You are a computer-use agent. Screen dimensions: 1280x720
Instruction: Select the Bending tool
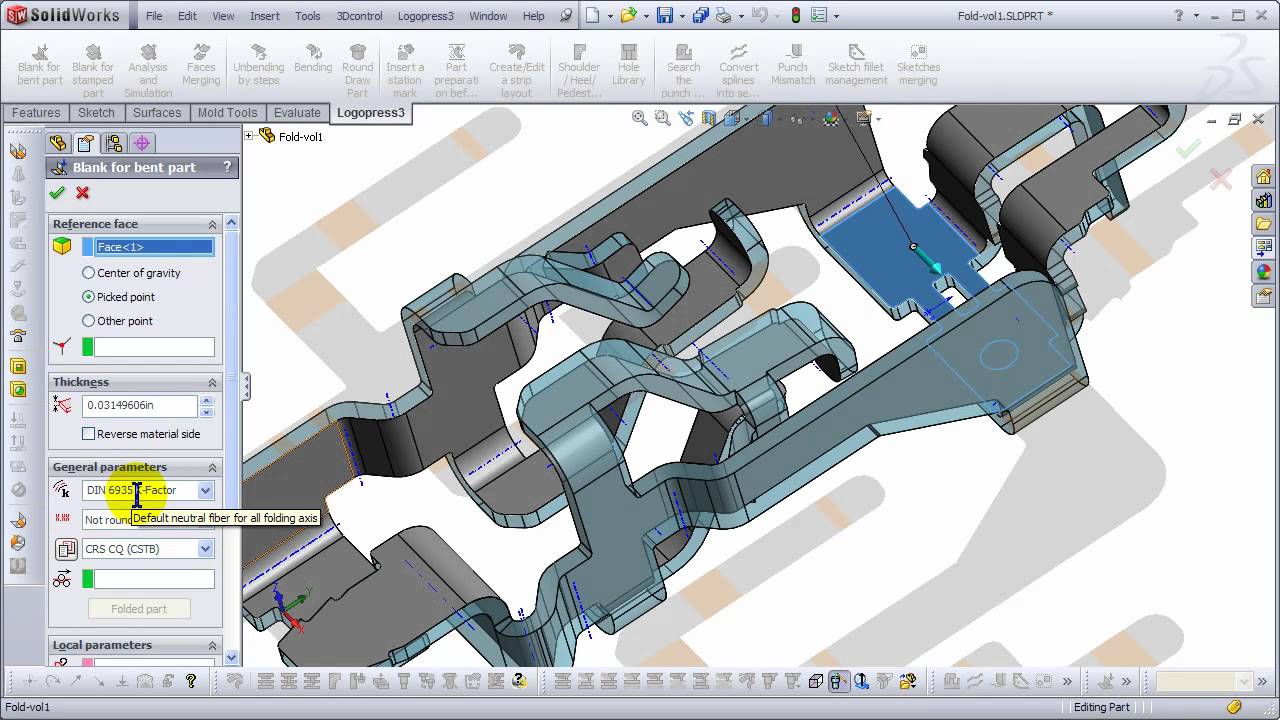[313, 60]
